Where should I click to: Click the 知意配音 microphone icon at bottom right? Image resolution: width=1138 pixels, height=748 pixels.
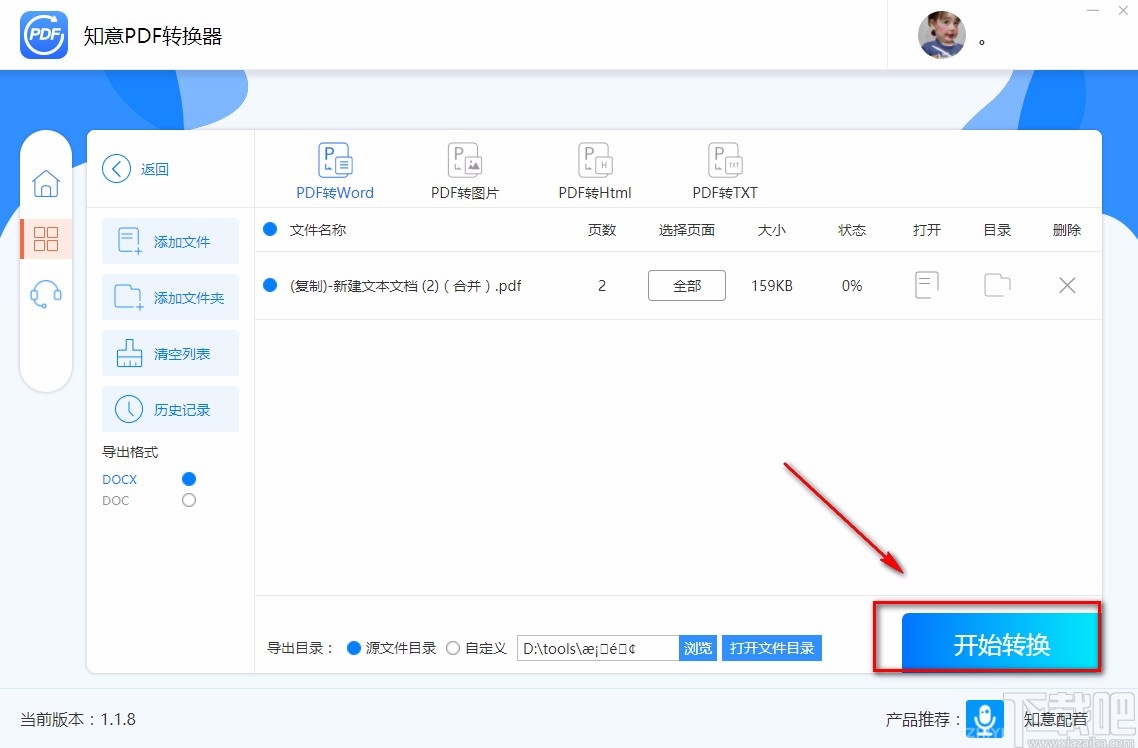tap(985, 719)
